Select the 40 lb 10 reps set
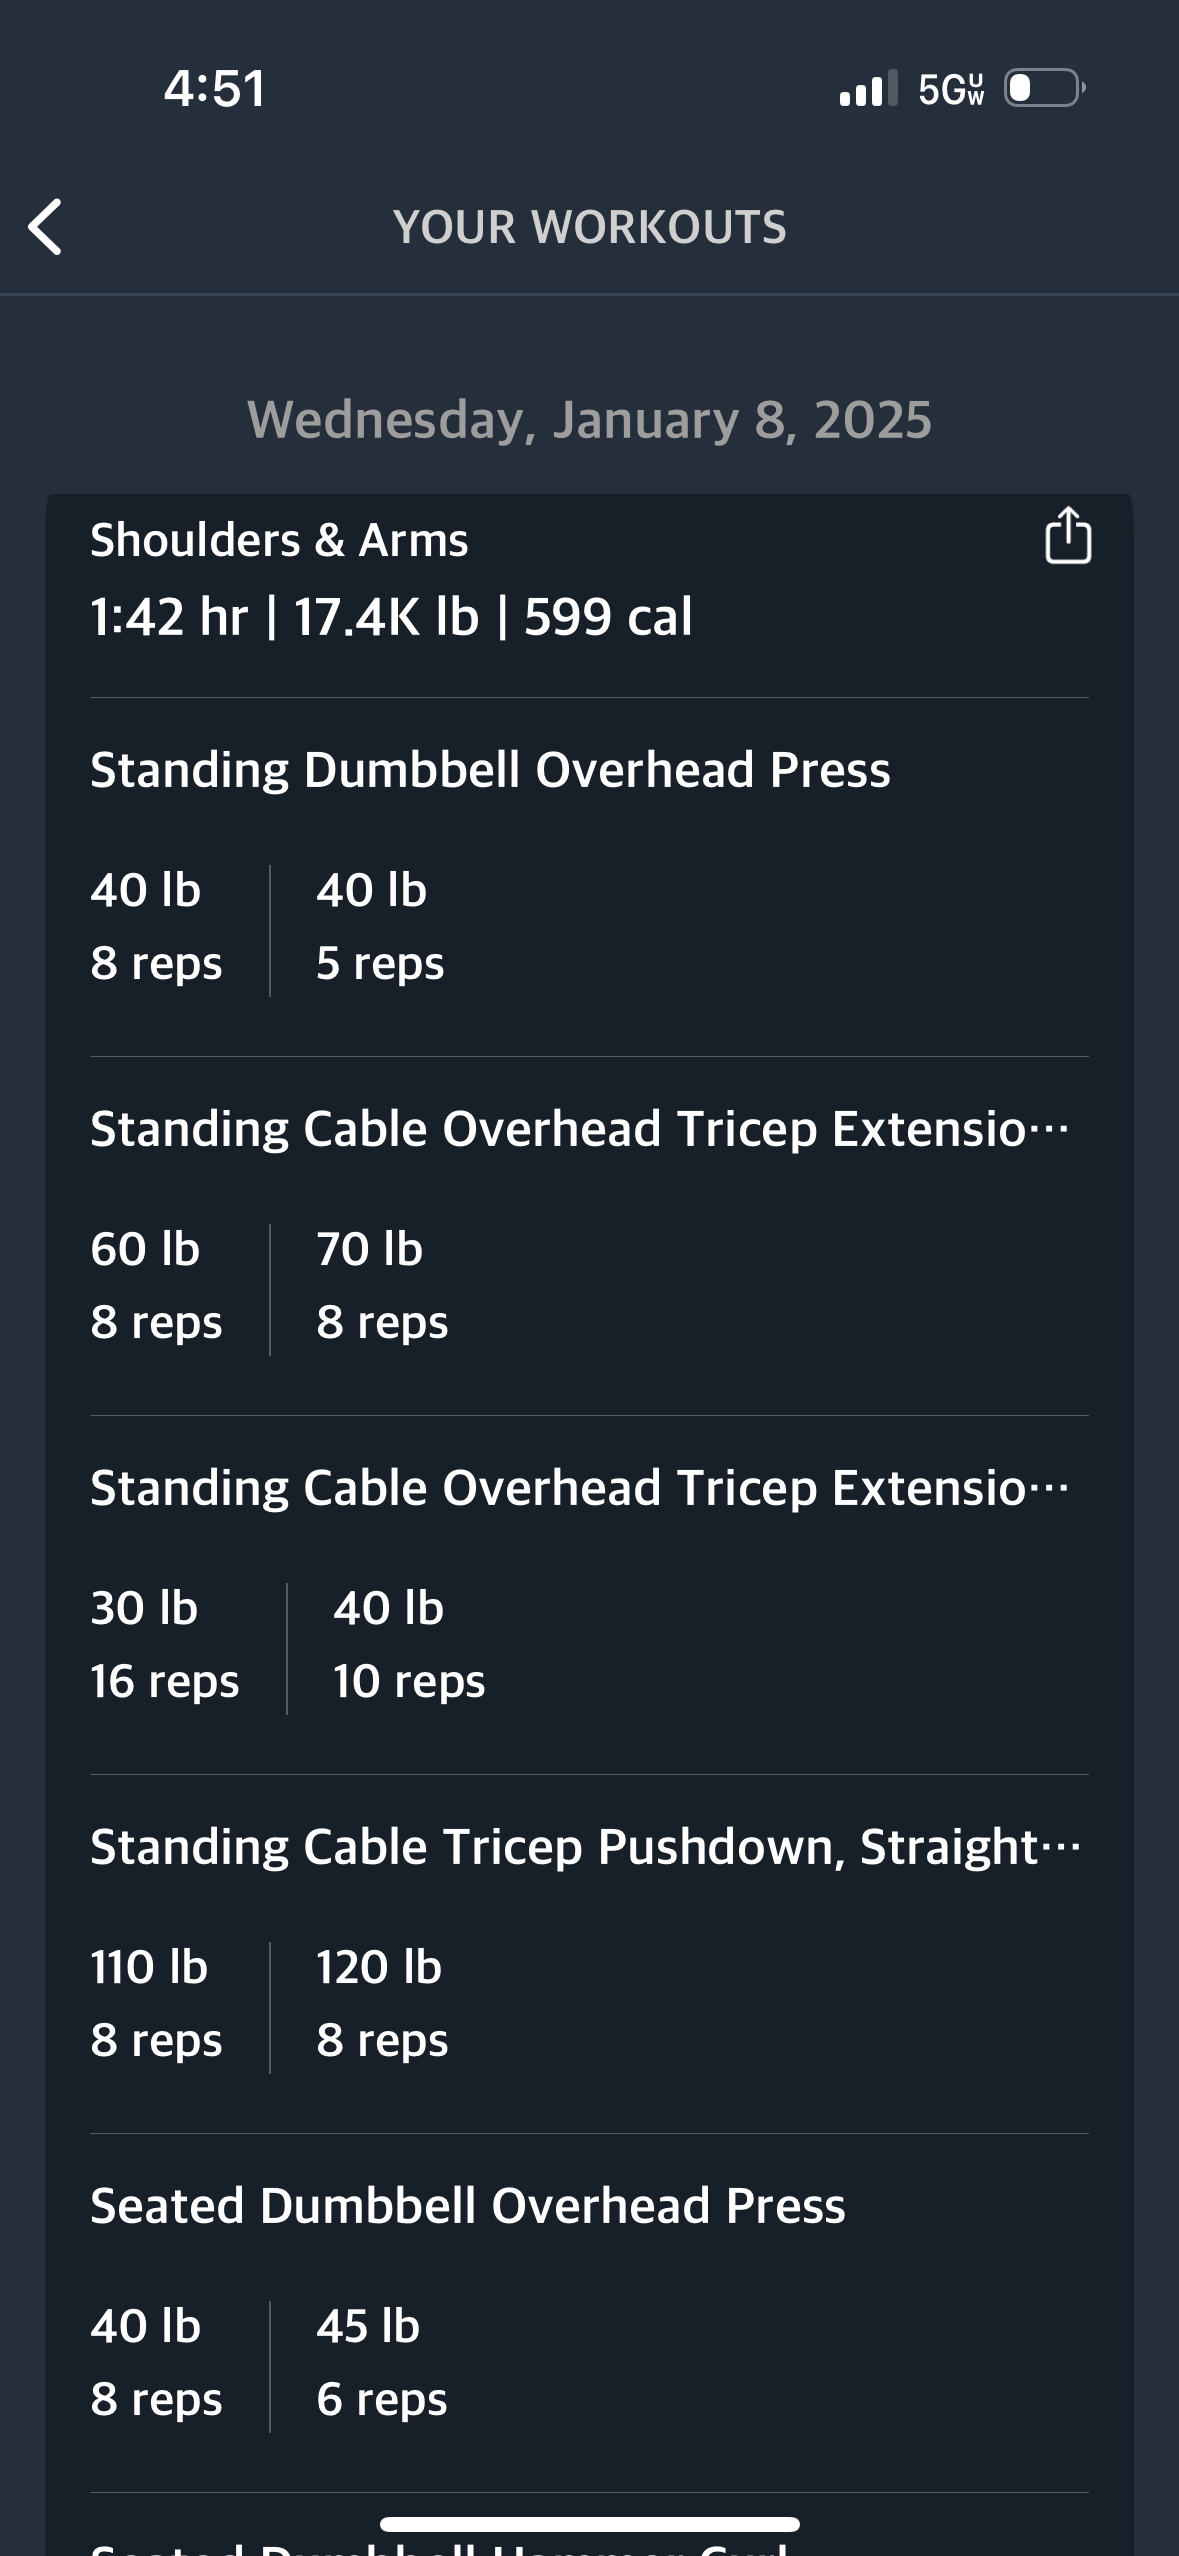 (409, 1645)
